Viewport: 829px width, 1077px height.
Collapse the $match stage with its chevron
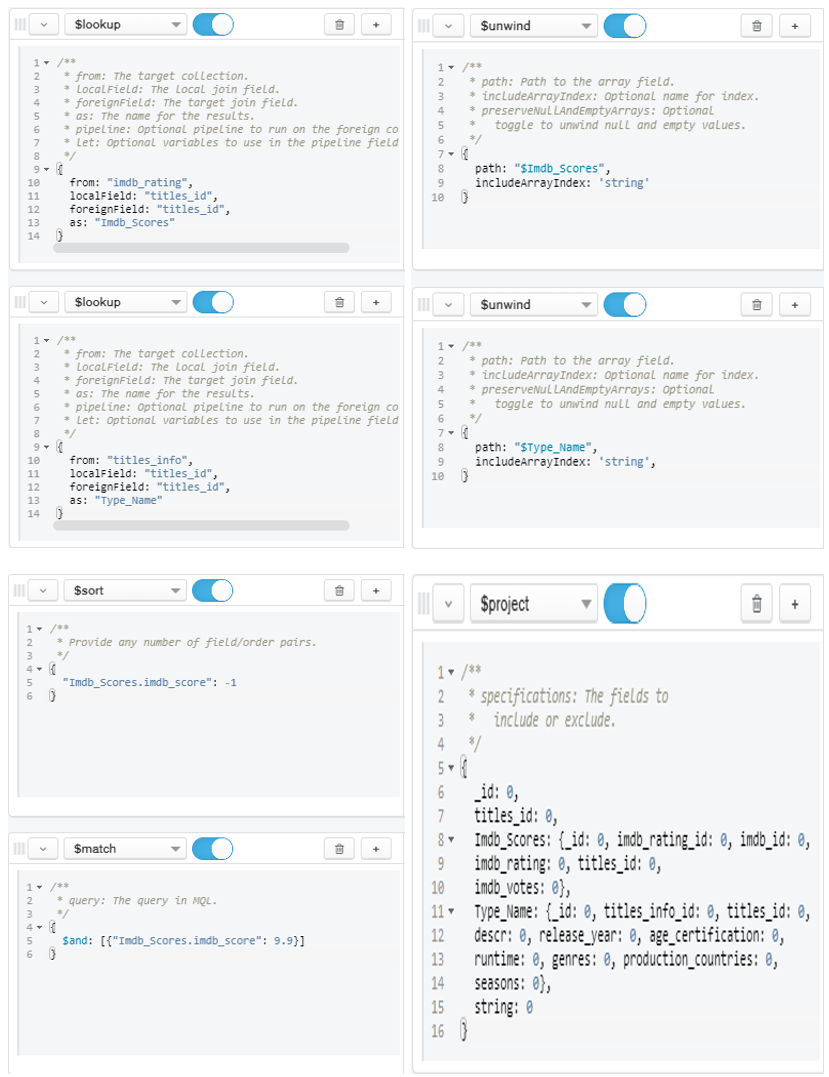43,849
